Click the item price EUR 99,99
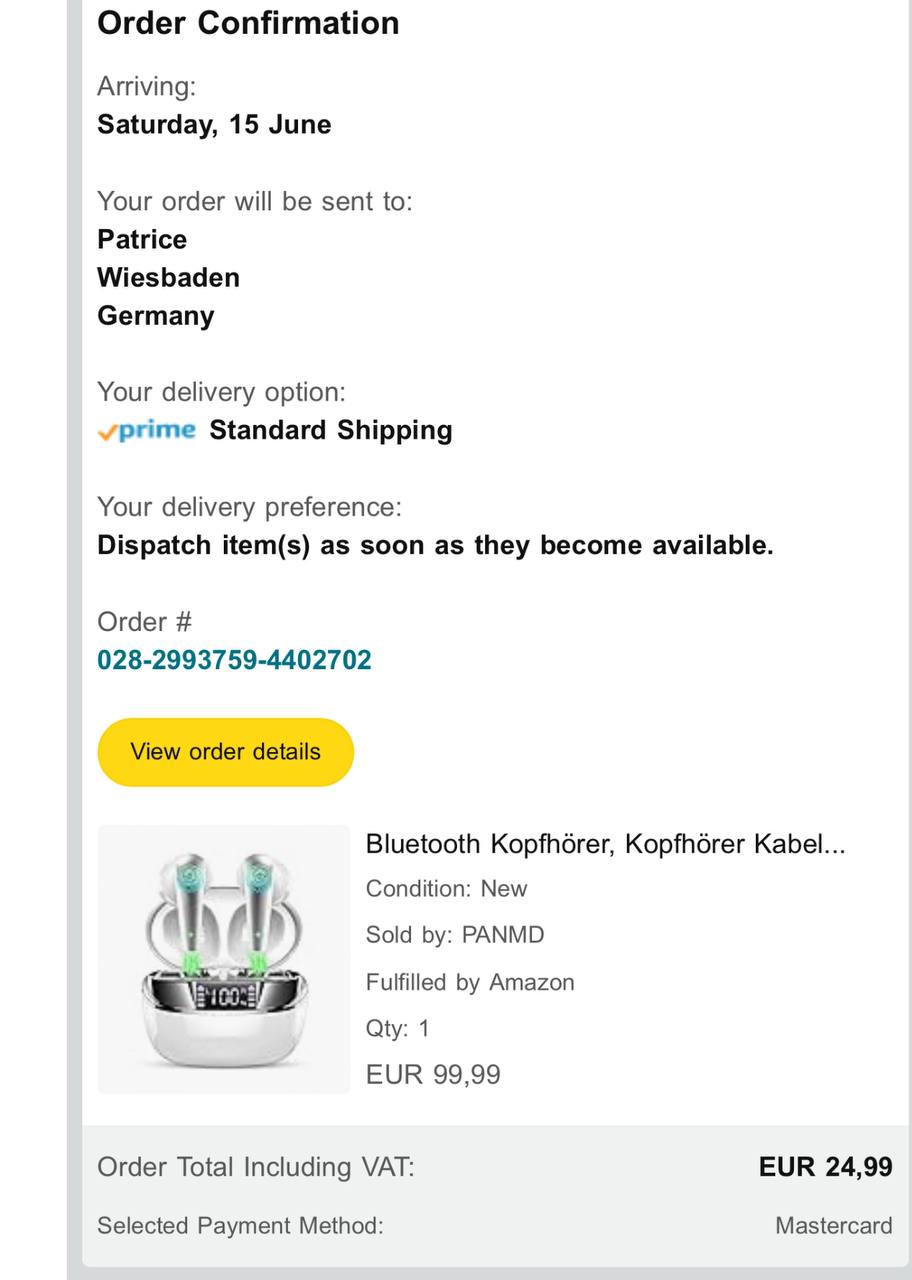Screen dimensions: 912x1280 (433, 1075)
